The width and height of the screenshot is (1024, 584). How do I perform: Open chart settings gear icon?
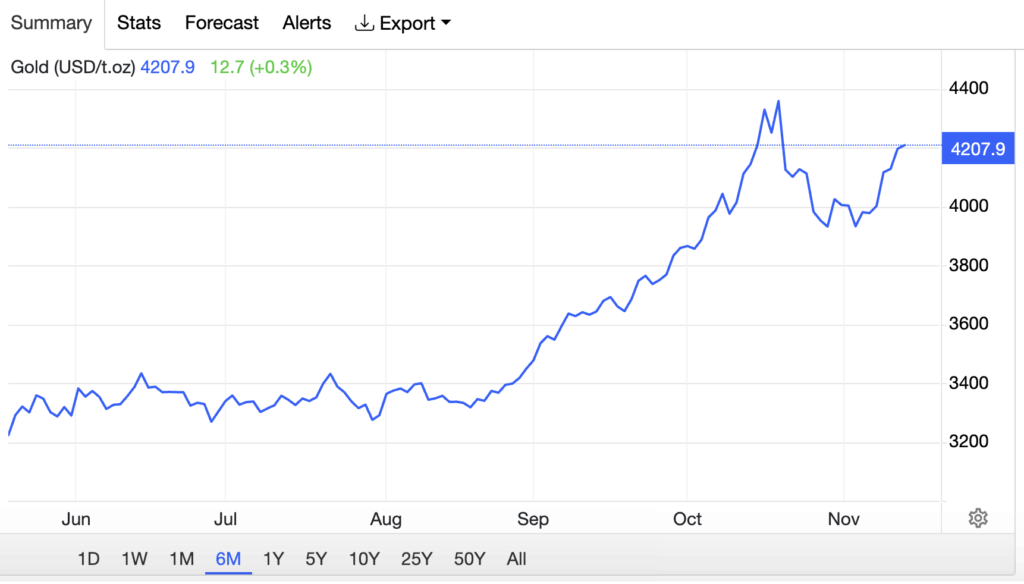(x=978, y=518)
